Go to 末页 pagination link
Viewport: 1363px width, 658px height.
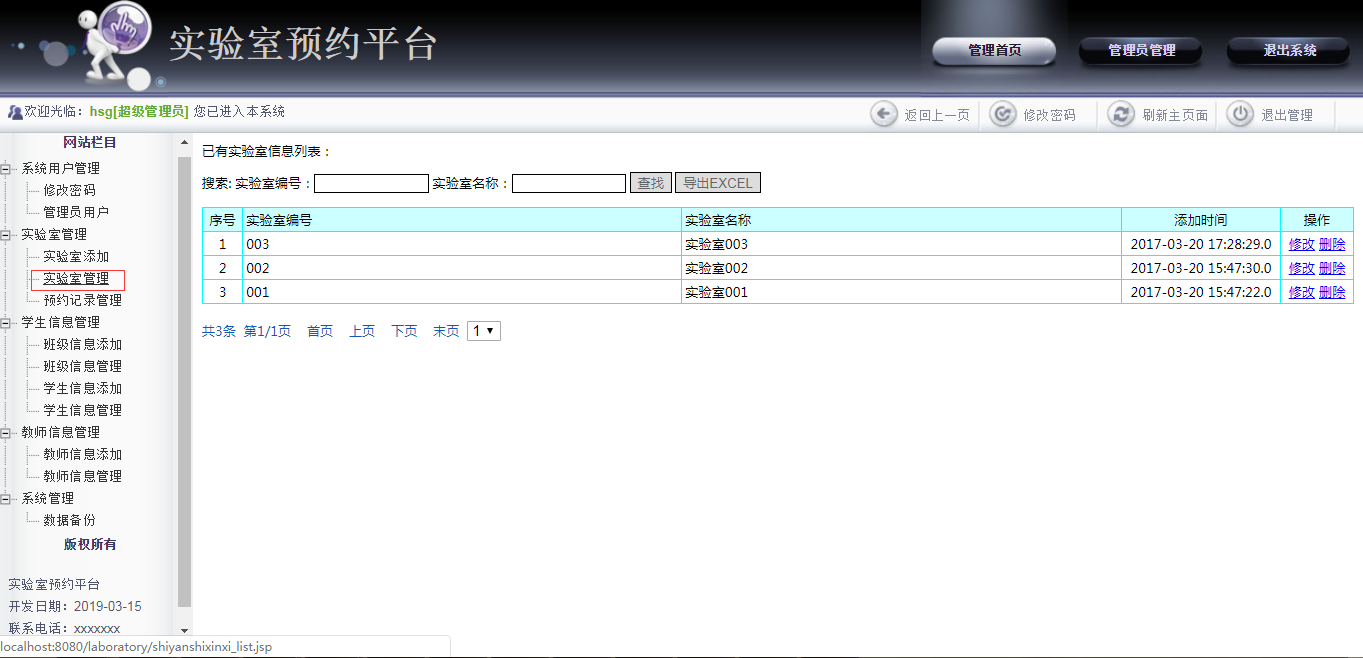click(446, 331)
